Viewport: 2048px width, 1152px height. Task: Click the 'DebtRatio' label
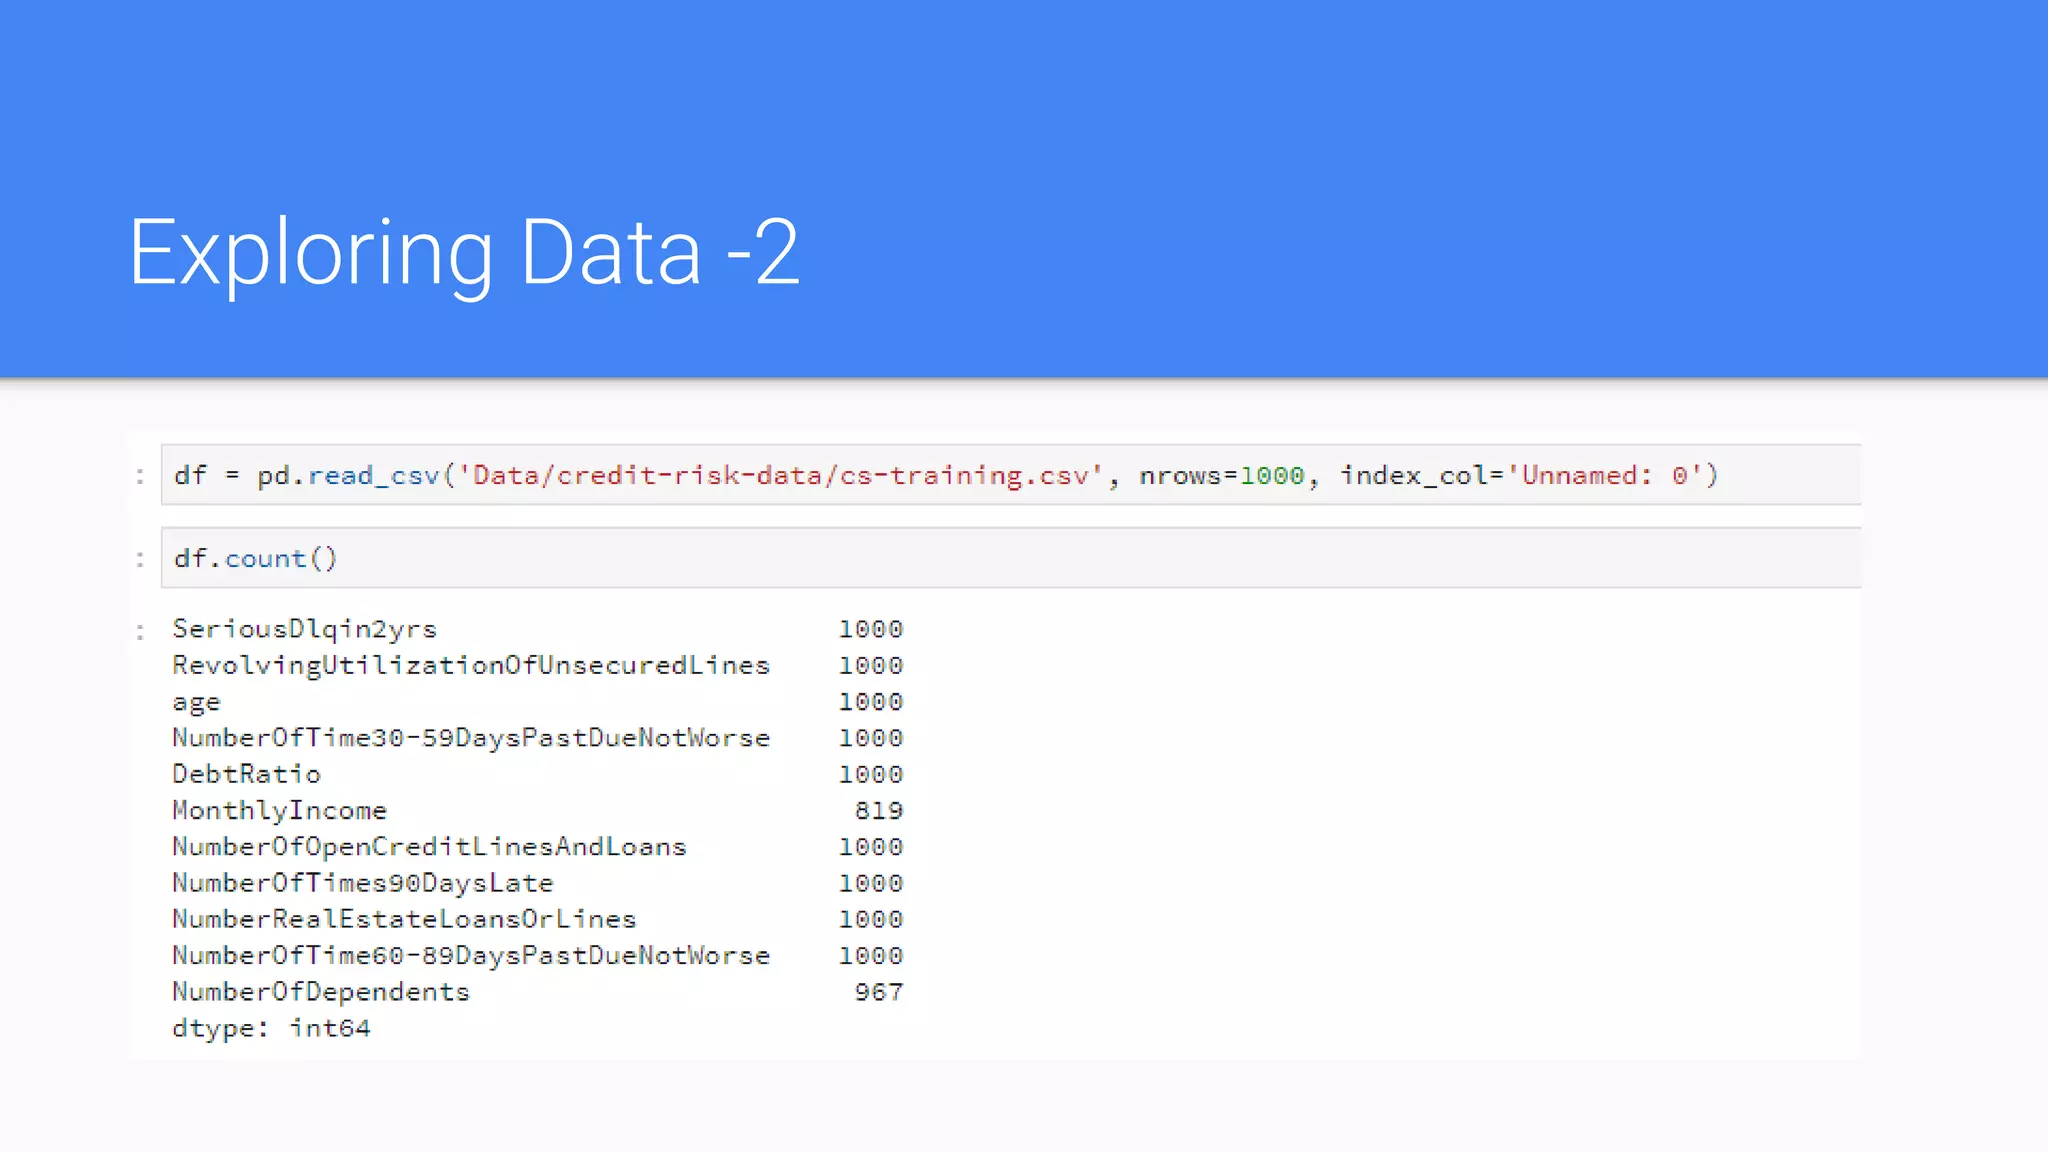pos(246,774)
